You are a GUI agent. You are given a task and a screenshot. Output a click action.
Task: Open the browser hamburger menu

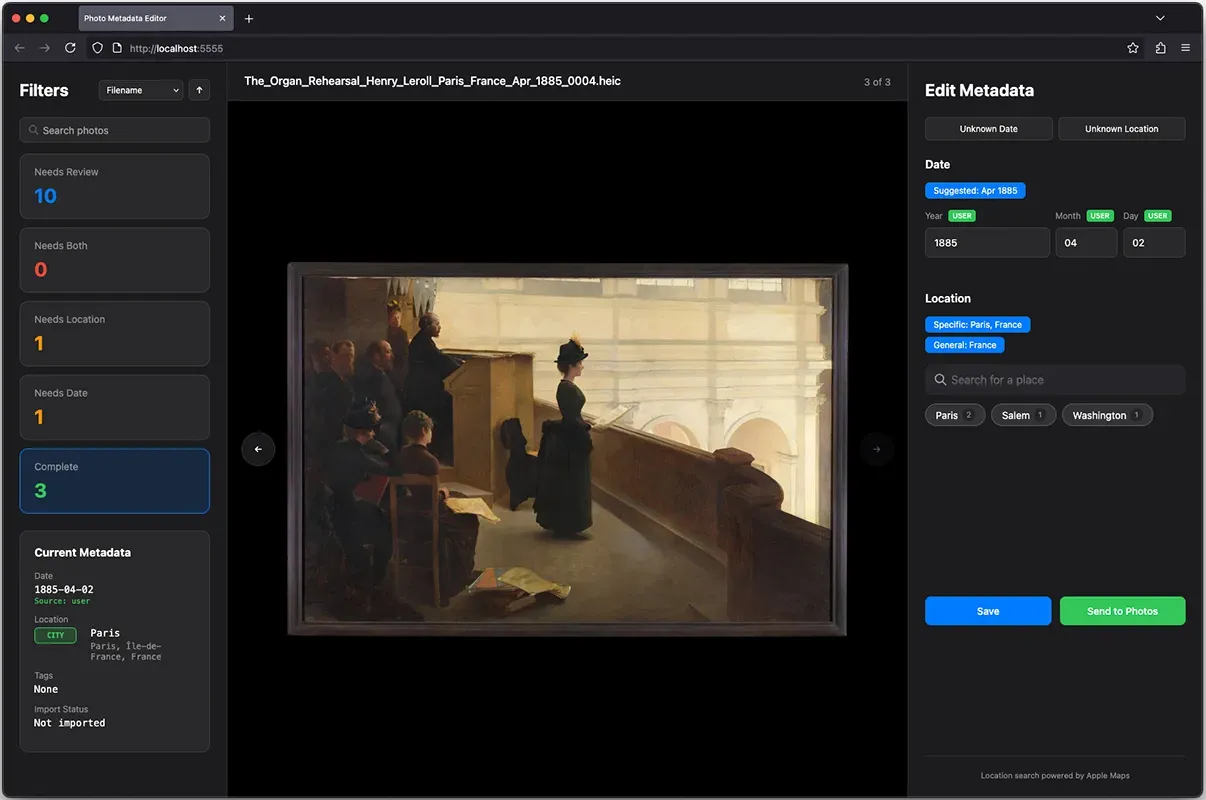click(x=1186, y=48)
